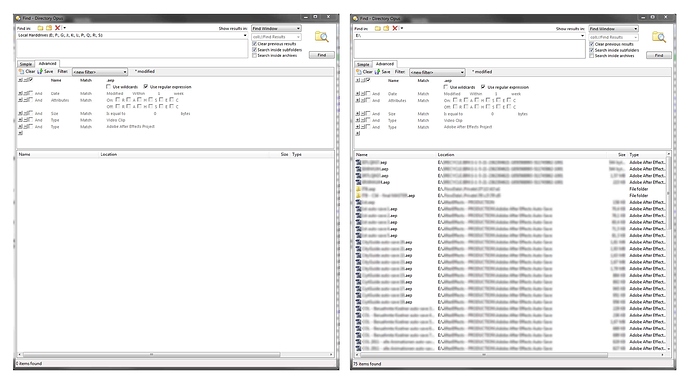Click the Save filter icon in right window

(x=382, y=72)
